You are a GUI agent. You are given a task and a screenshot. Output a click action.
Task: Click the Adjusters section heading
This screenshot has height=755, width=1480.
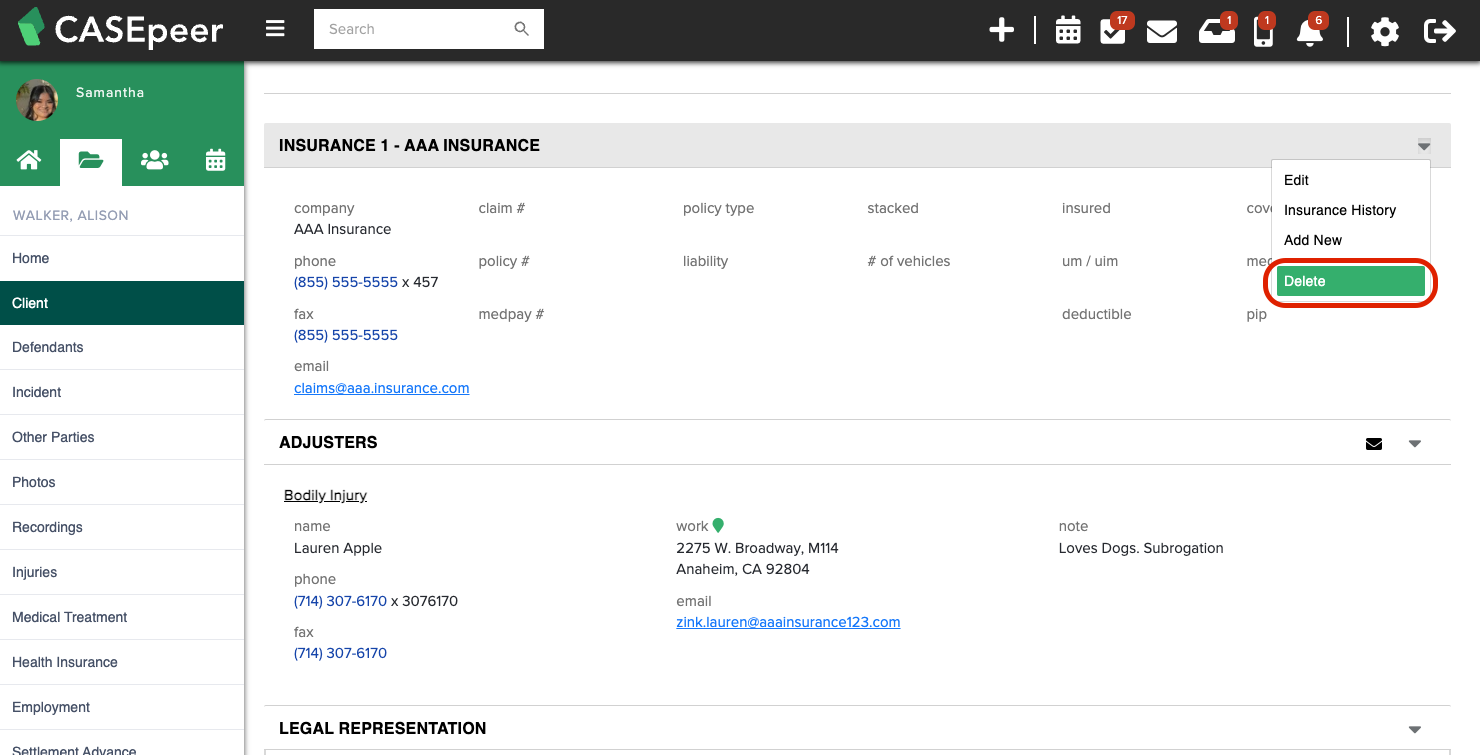pos(328,442)
